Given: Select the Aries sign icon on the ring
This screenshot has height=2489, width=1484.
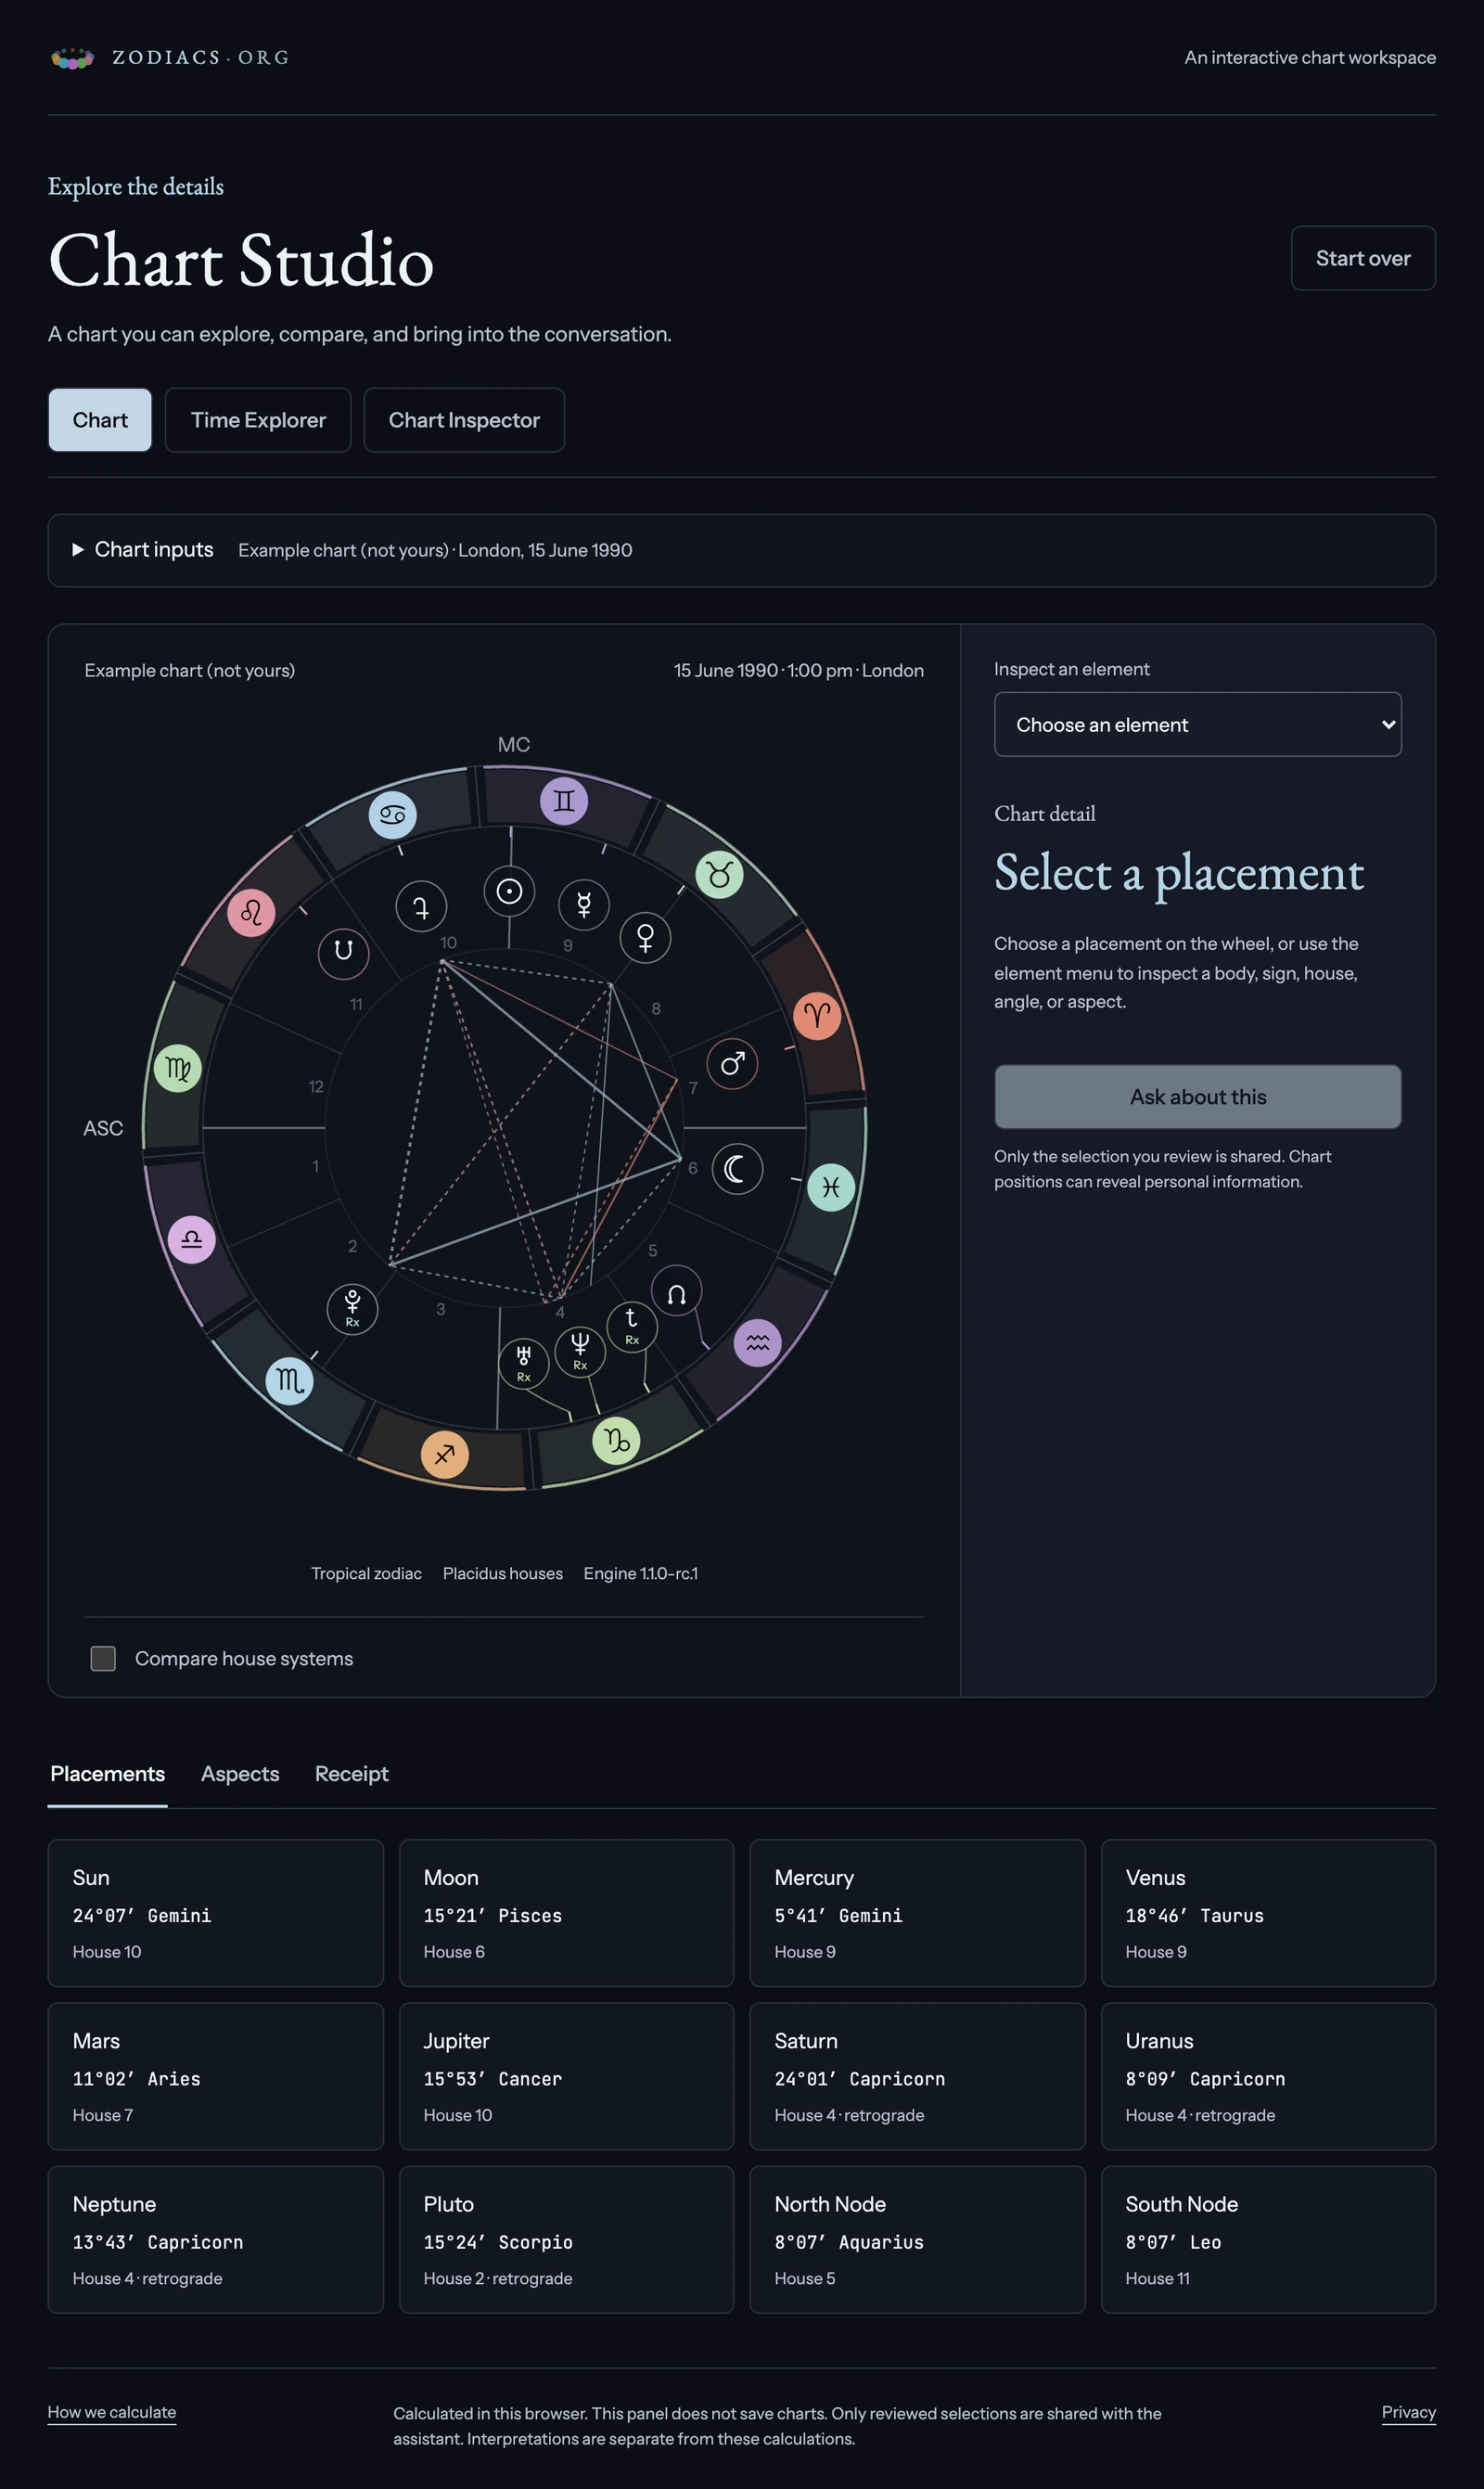Looking at the screenshot, I should 817,1015.
